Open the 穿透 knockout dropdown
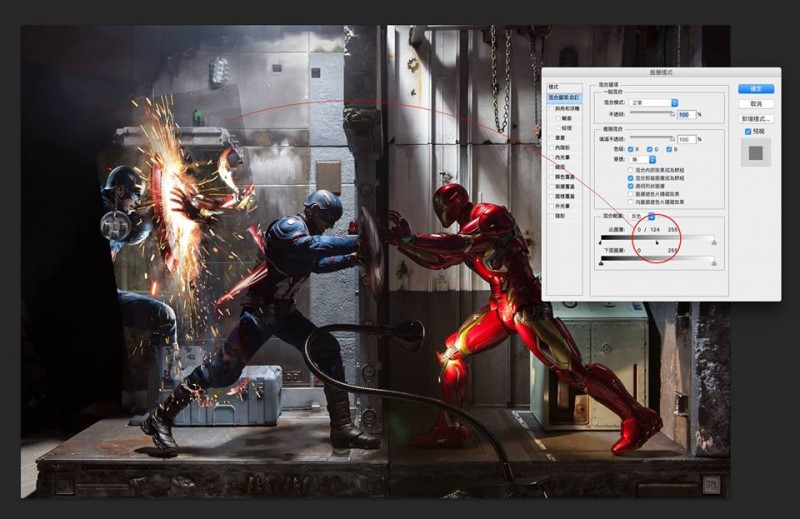The height and width of the screenshot is (519, 800). [642, 159]
